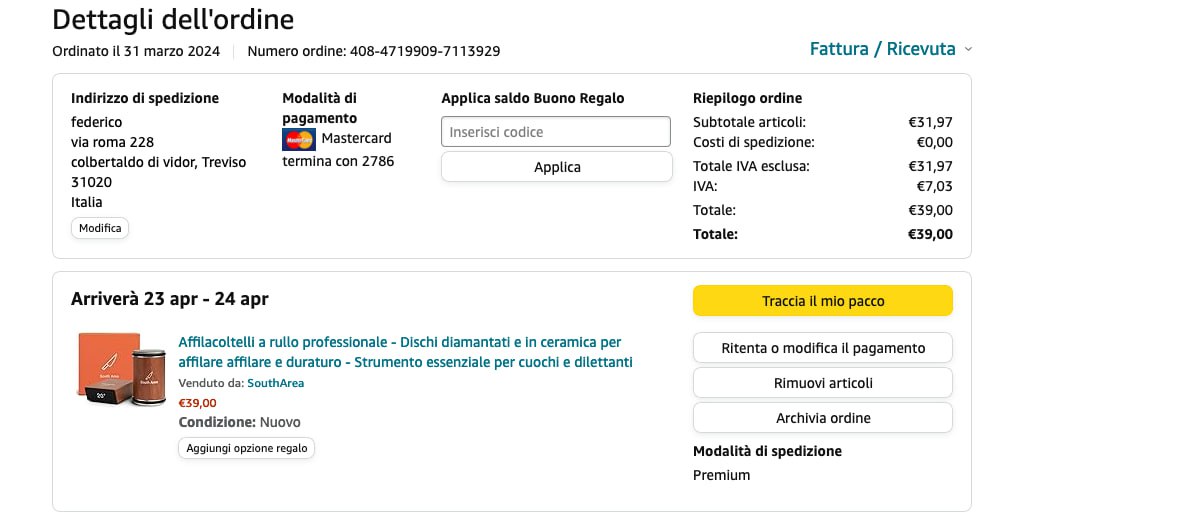The image size is (1204, 519).
Task: Visit the SouthArea seller link
Action: coord(276,383)
